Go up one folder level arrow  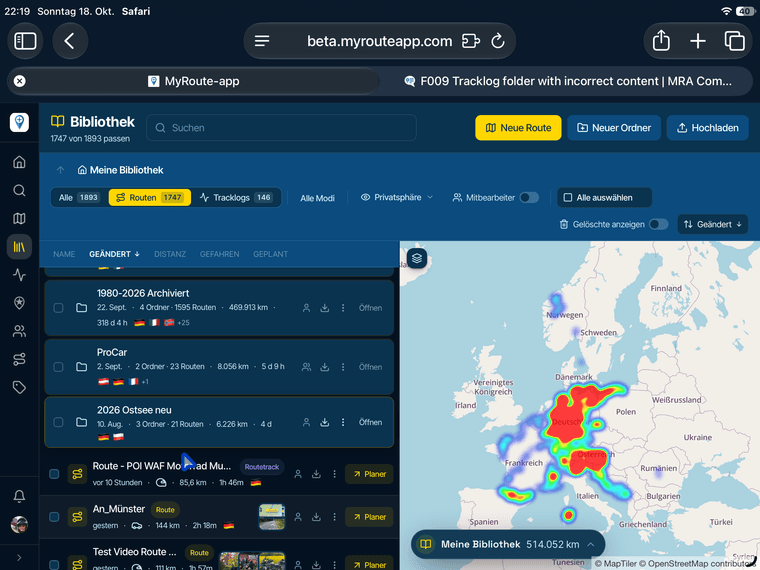[61, 170]
